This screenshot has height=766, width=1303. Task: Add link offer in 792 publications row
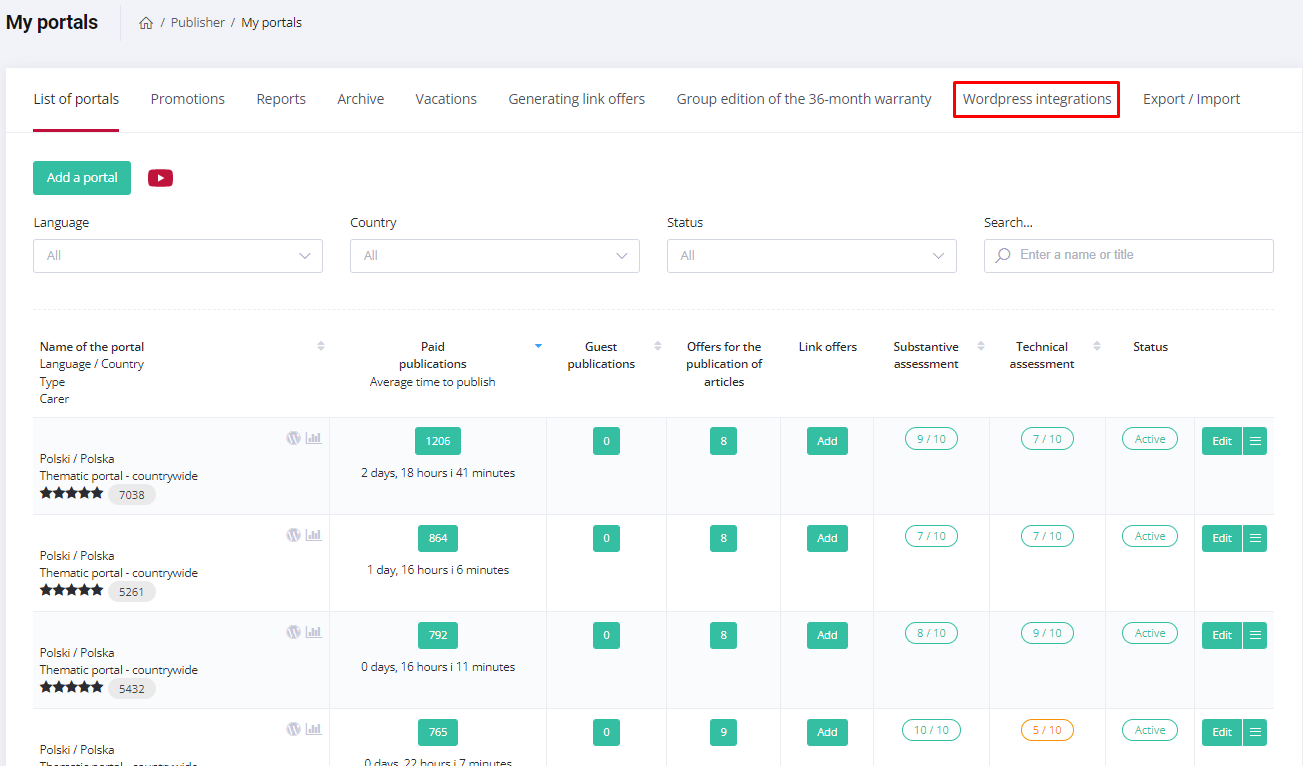pyautogui.click(x=827, y=635)
